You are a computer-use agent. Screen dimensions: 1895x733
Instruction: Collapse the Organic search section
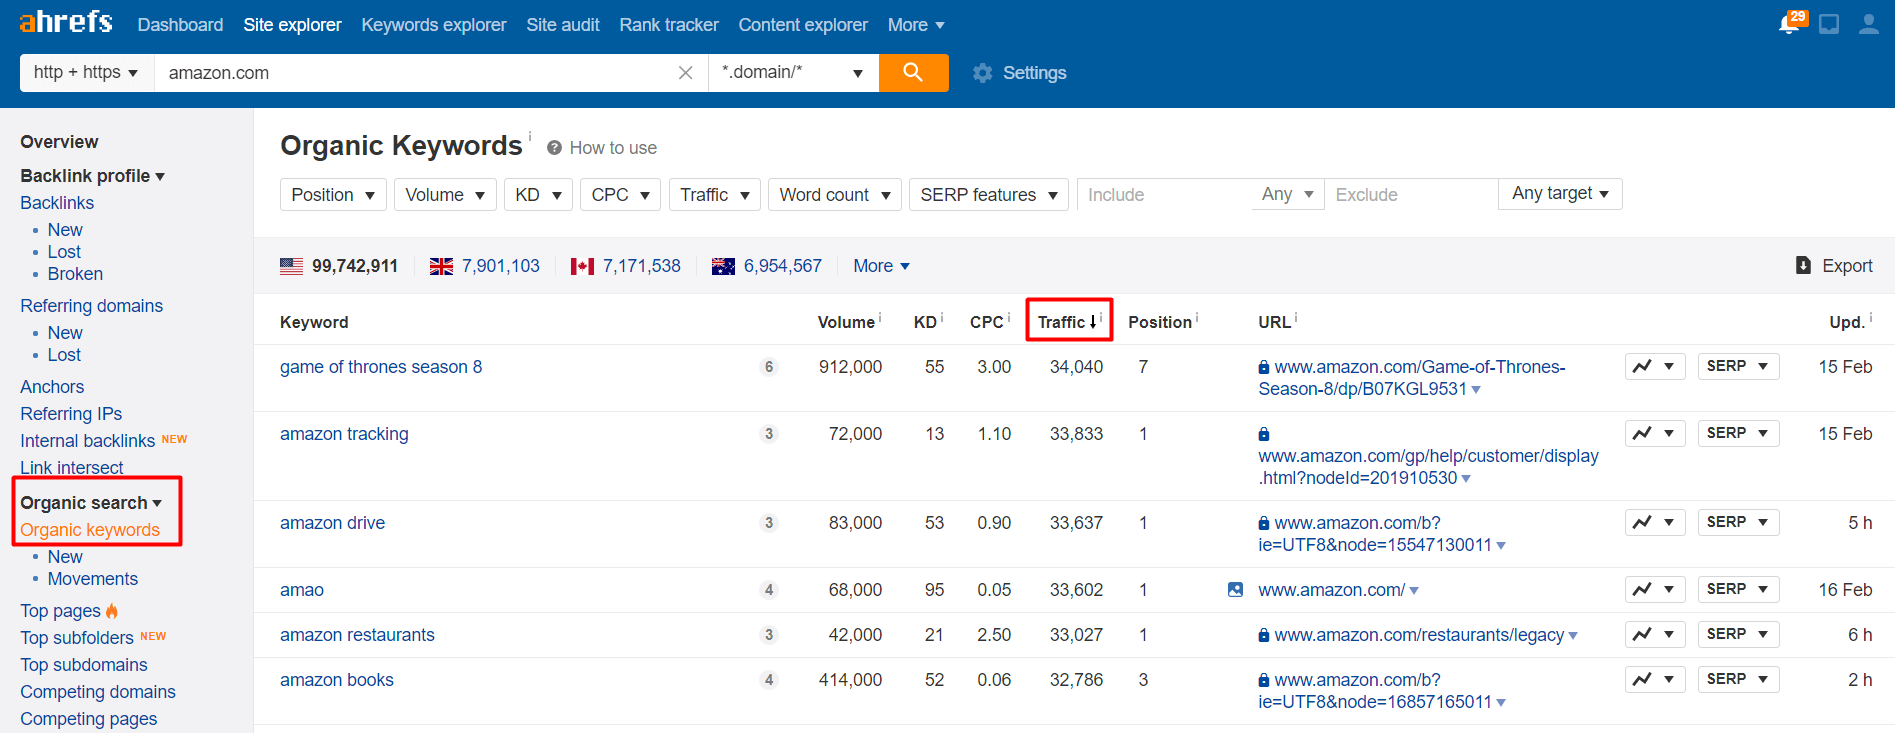91,503
